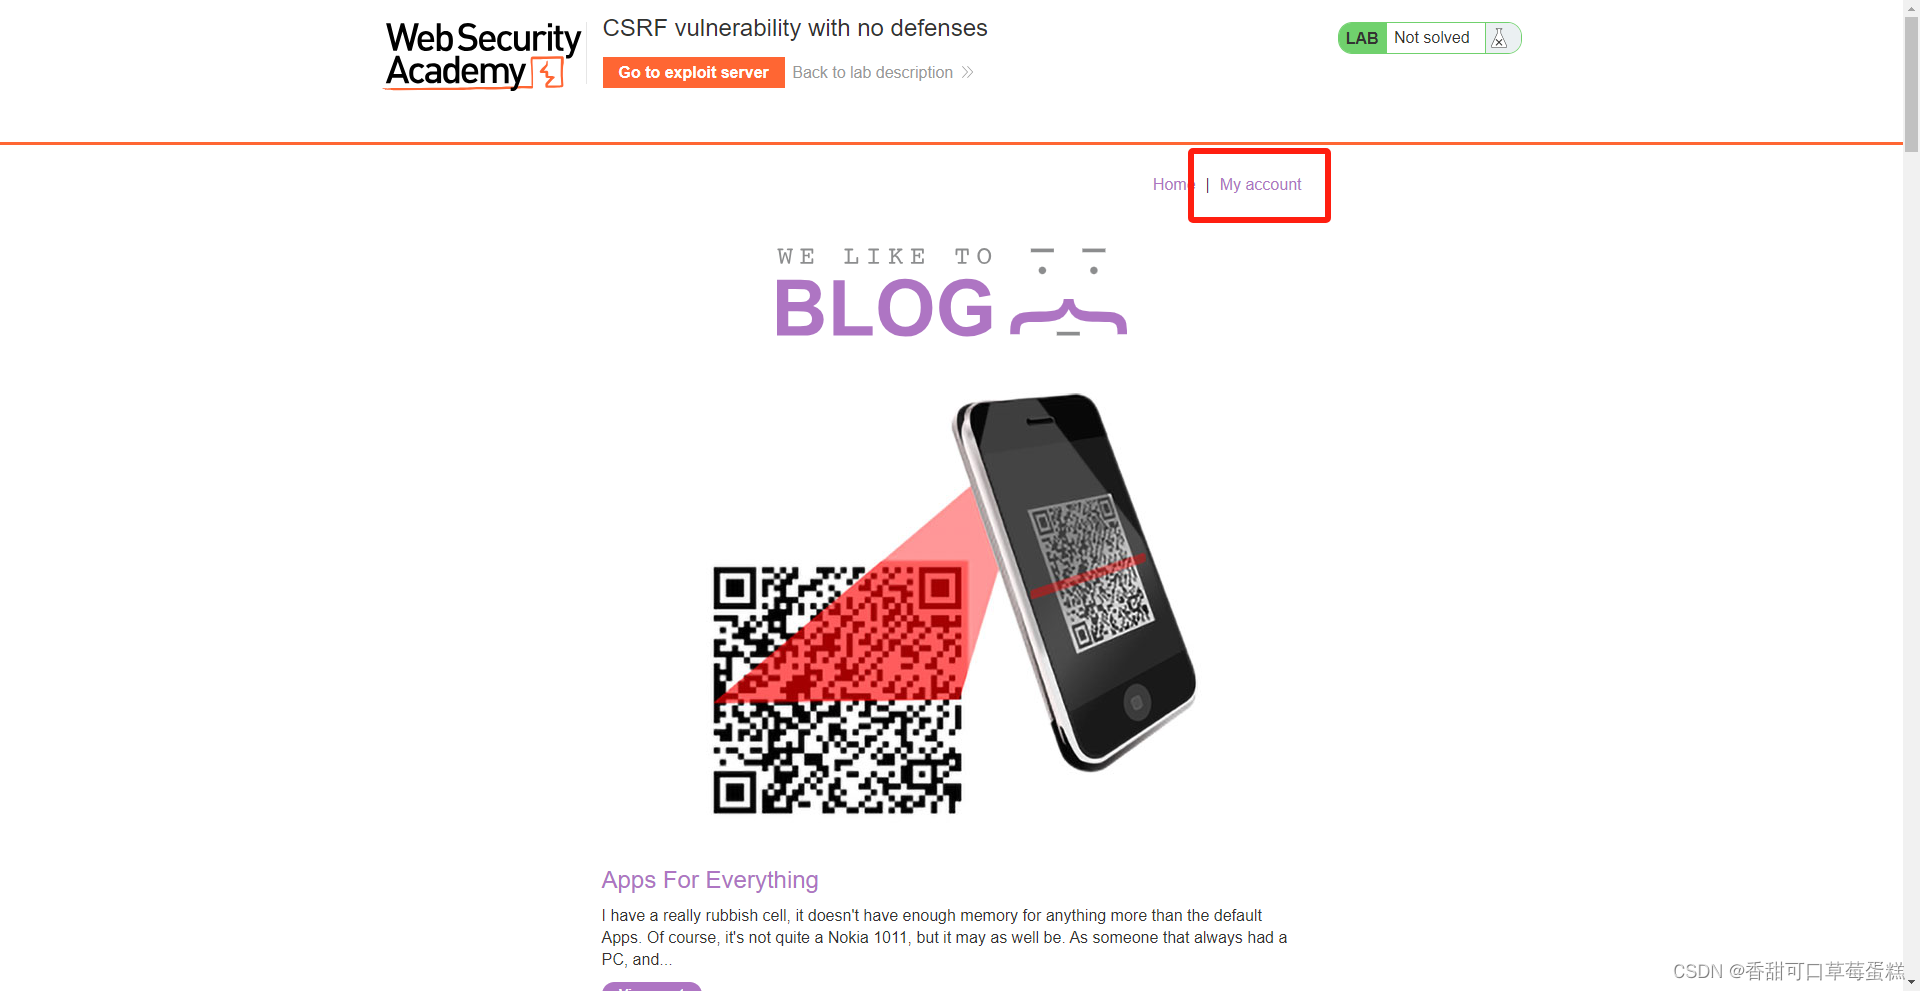Viewport: 1920px width, 991px height.
Task: Click the purple BLOG heading
Action: (884, 308)
